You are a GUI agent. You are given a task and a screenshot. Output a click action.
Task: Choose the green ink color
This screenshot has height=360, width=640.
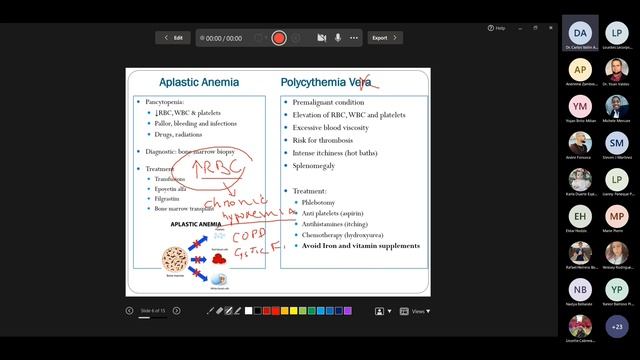pyautogui.click(x=311, y=311)
